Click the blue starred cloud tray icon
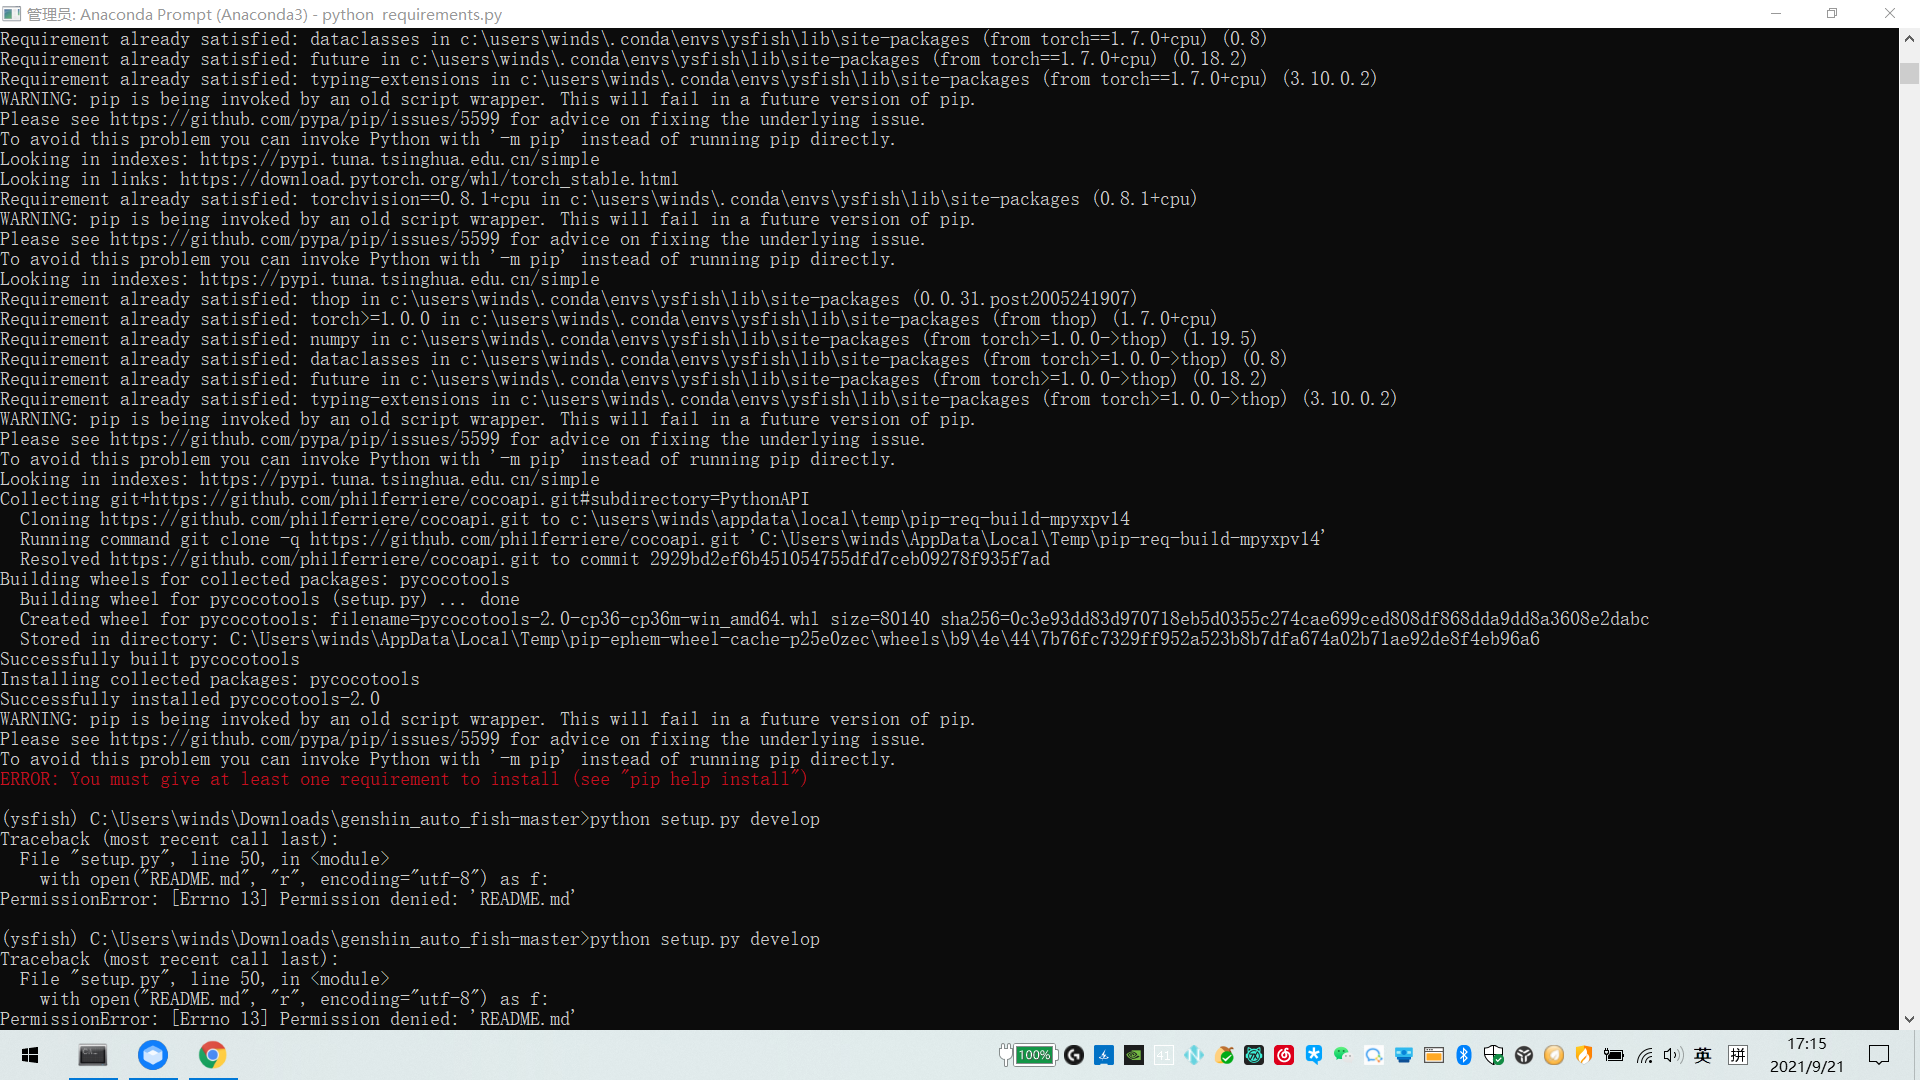Screen dimensions: 1920x1080 [1314, 1055]
